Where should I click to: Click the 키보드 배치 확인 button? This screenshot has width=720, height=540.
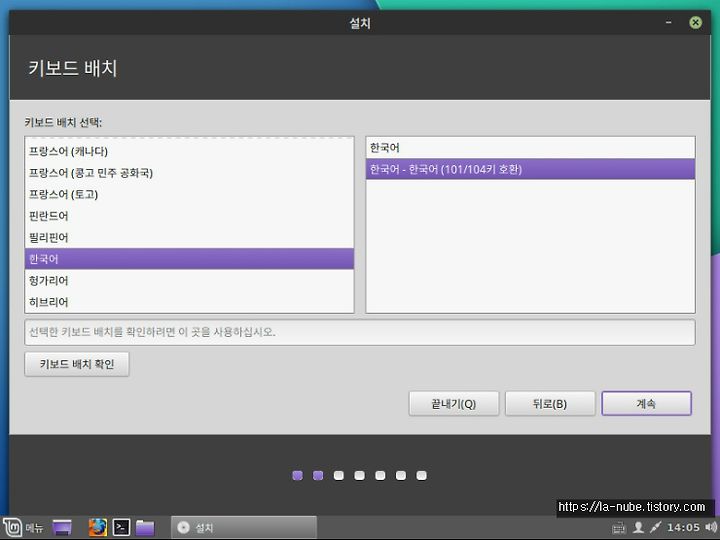click(x=77, y=364)
